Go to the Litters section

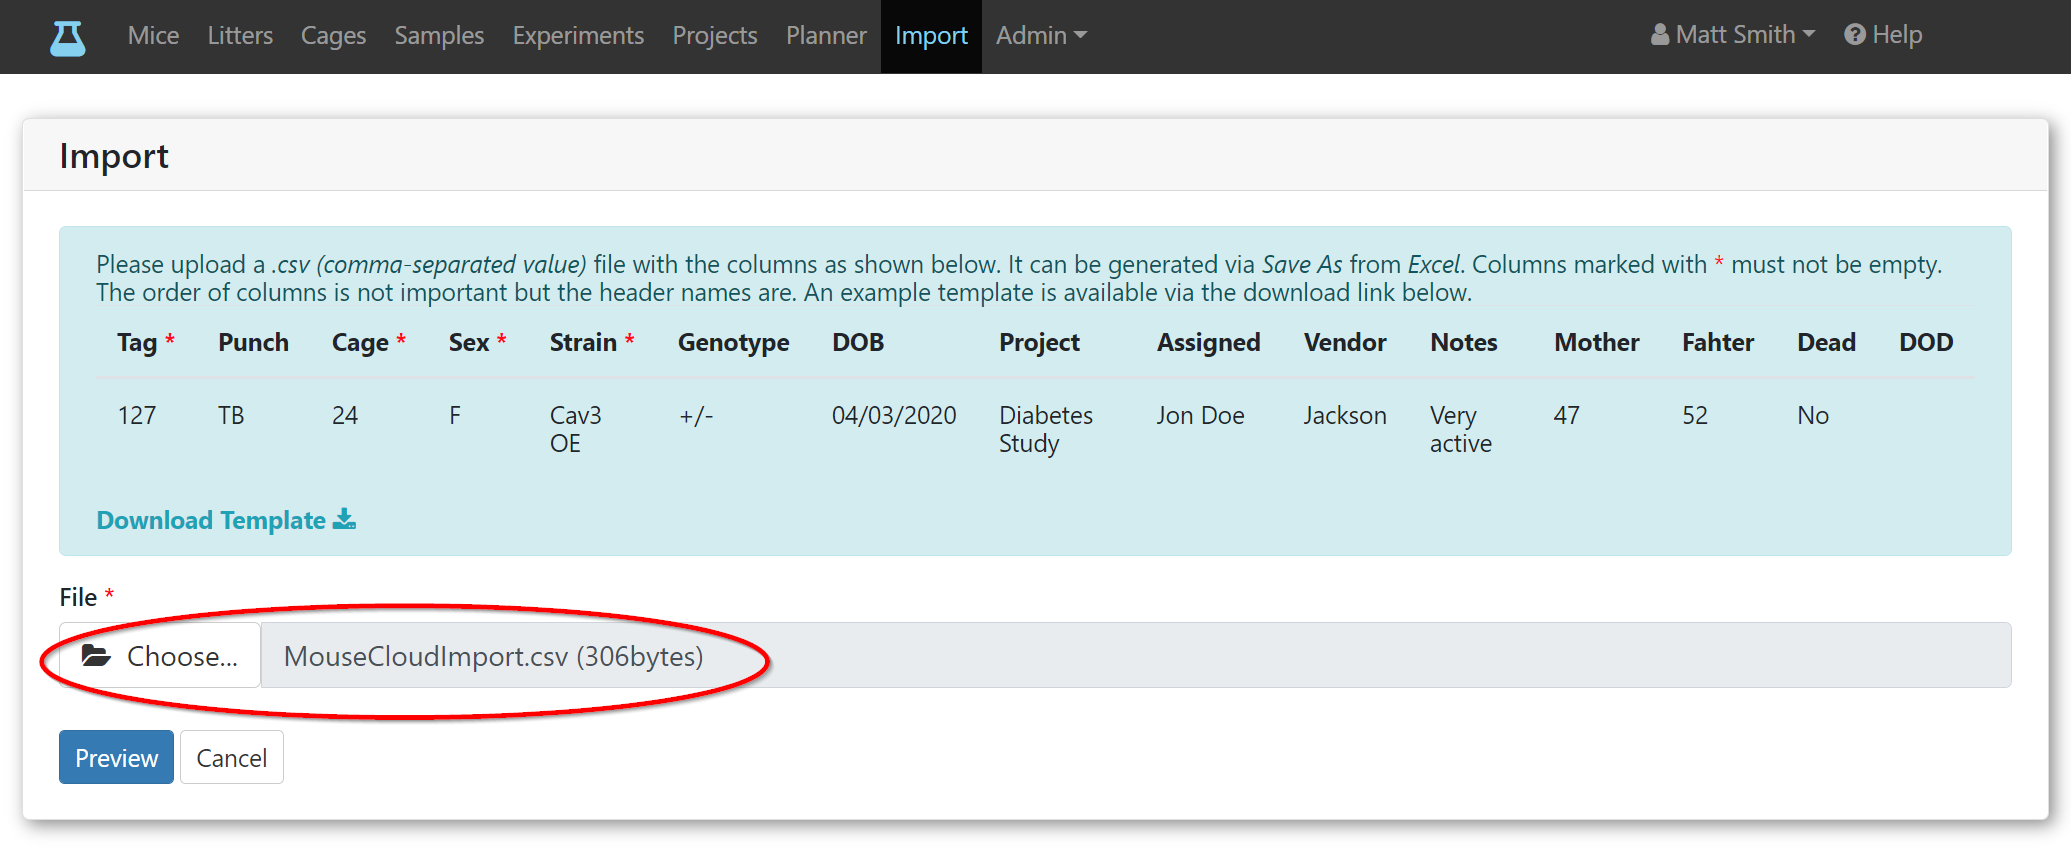[x=240, y=36]
